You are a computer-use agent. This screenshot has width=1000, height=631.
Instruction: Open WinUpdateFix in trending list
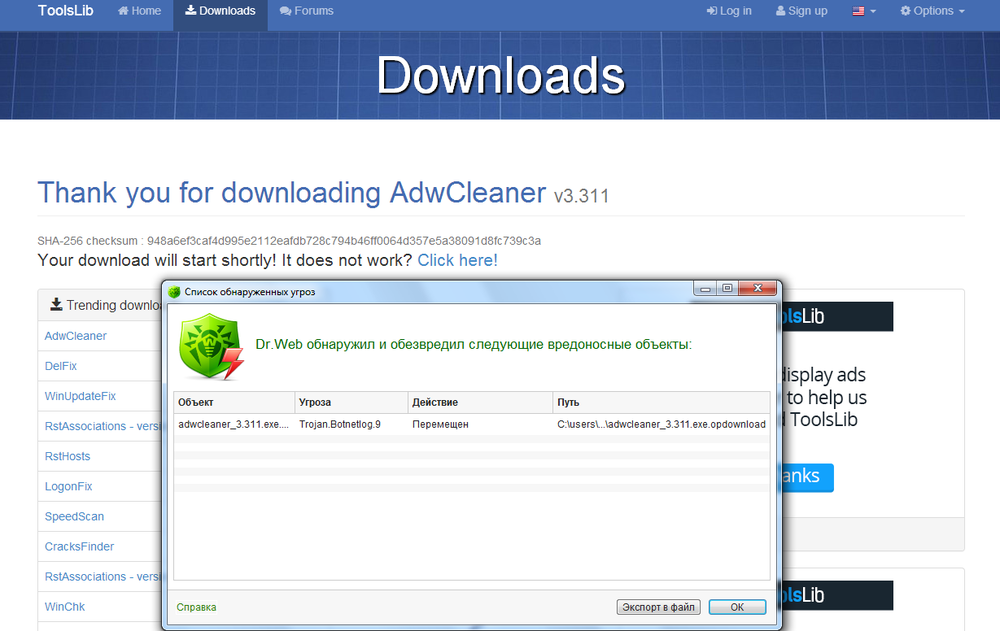click(80, 396)
